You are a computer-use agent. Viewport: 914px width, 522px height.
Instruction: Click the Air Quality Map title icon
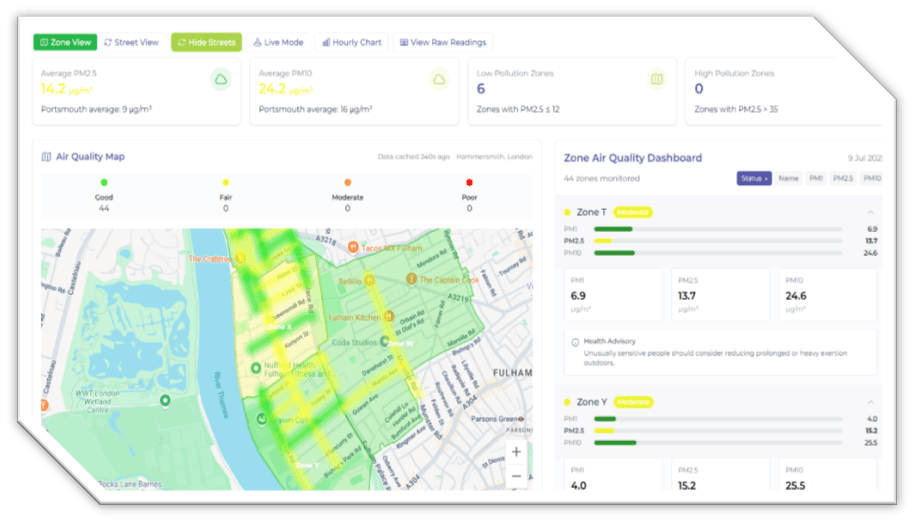click(x=46, y=157)
